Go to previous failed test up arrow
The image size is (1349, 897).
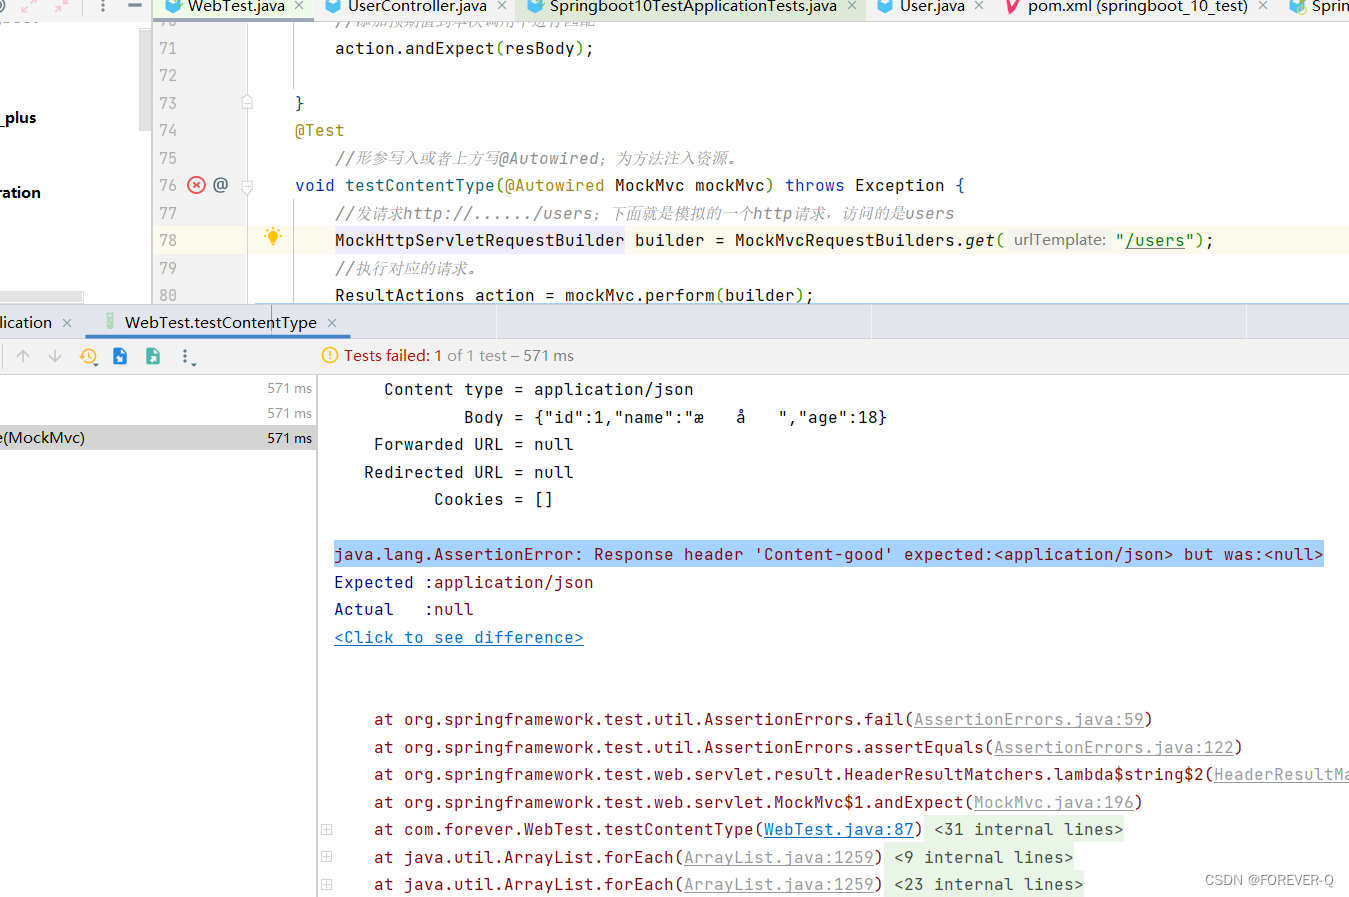pyautogui.click(x=23, y=356)
